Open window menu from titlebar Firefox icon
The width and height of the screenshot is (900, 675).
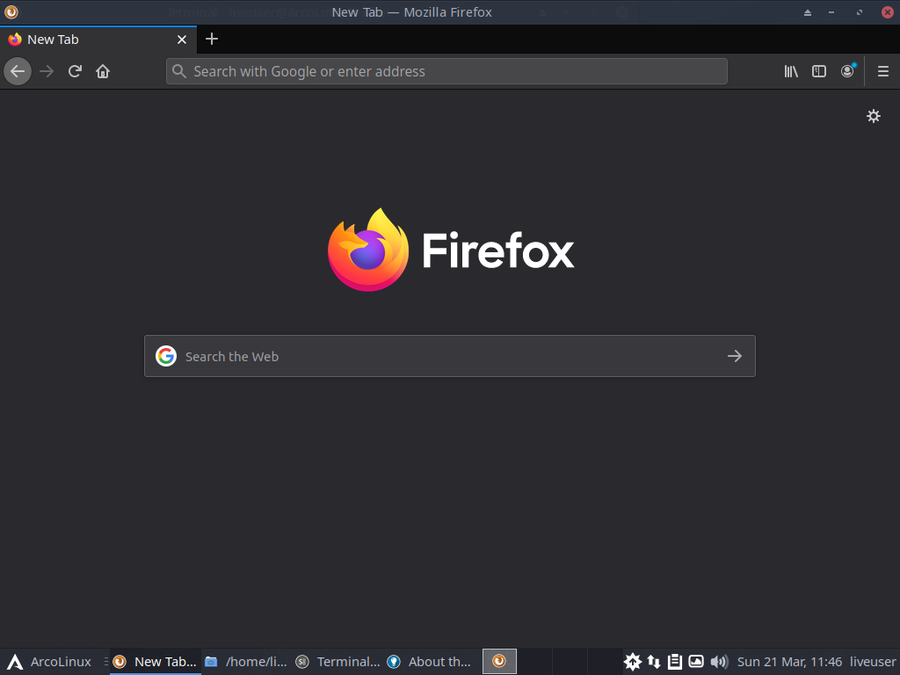point(11,12)
